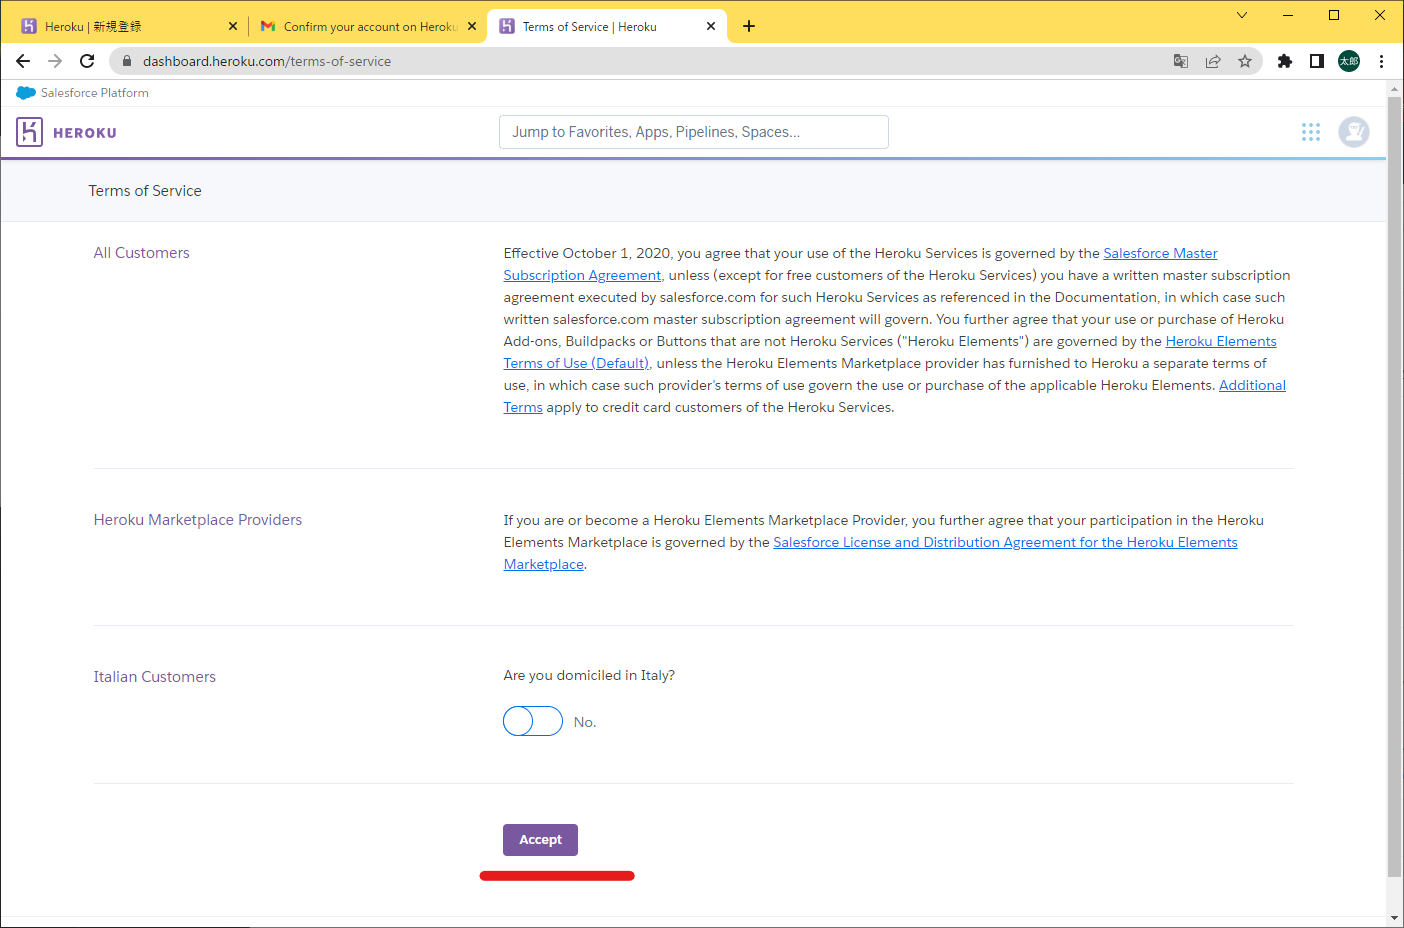Click the 'Are you domiciled in Italy?' text

pos(589,676)
